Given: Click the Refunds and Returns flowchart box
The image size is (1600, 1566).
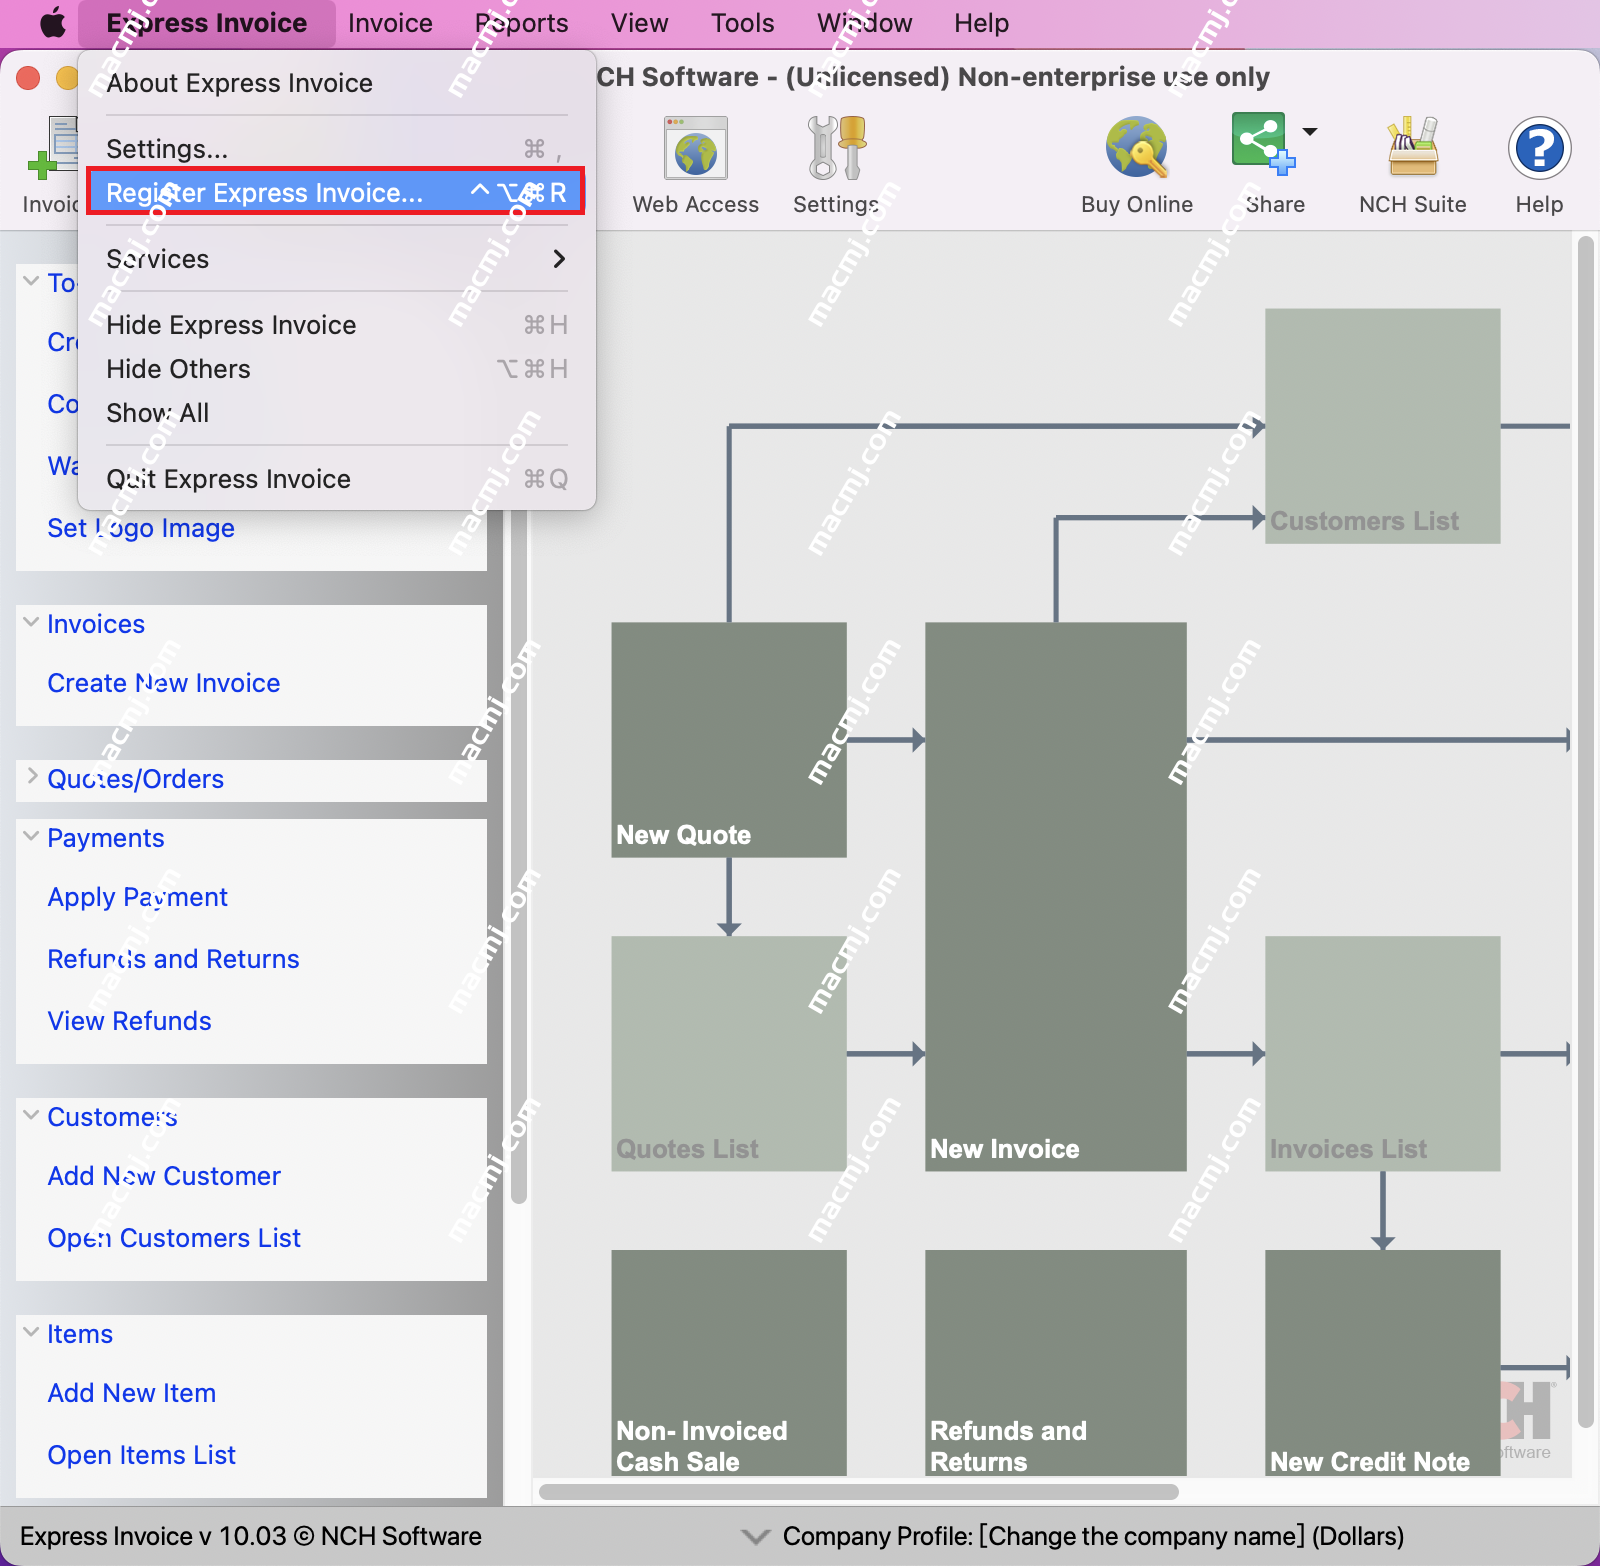Looking at the screenshot, I should (1056, 1362).
